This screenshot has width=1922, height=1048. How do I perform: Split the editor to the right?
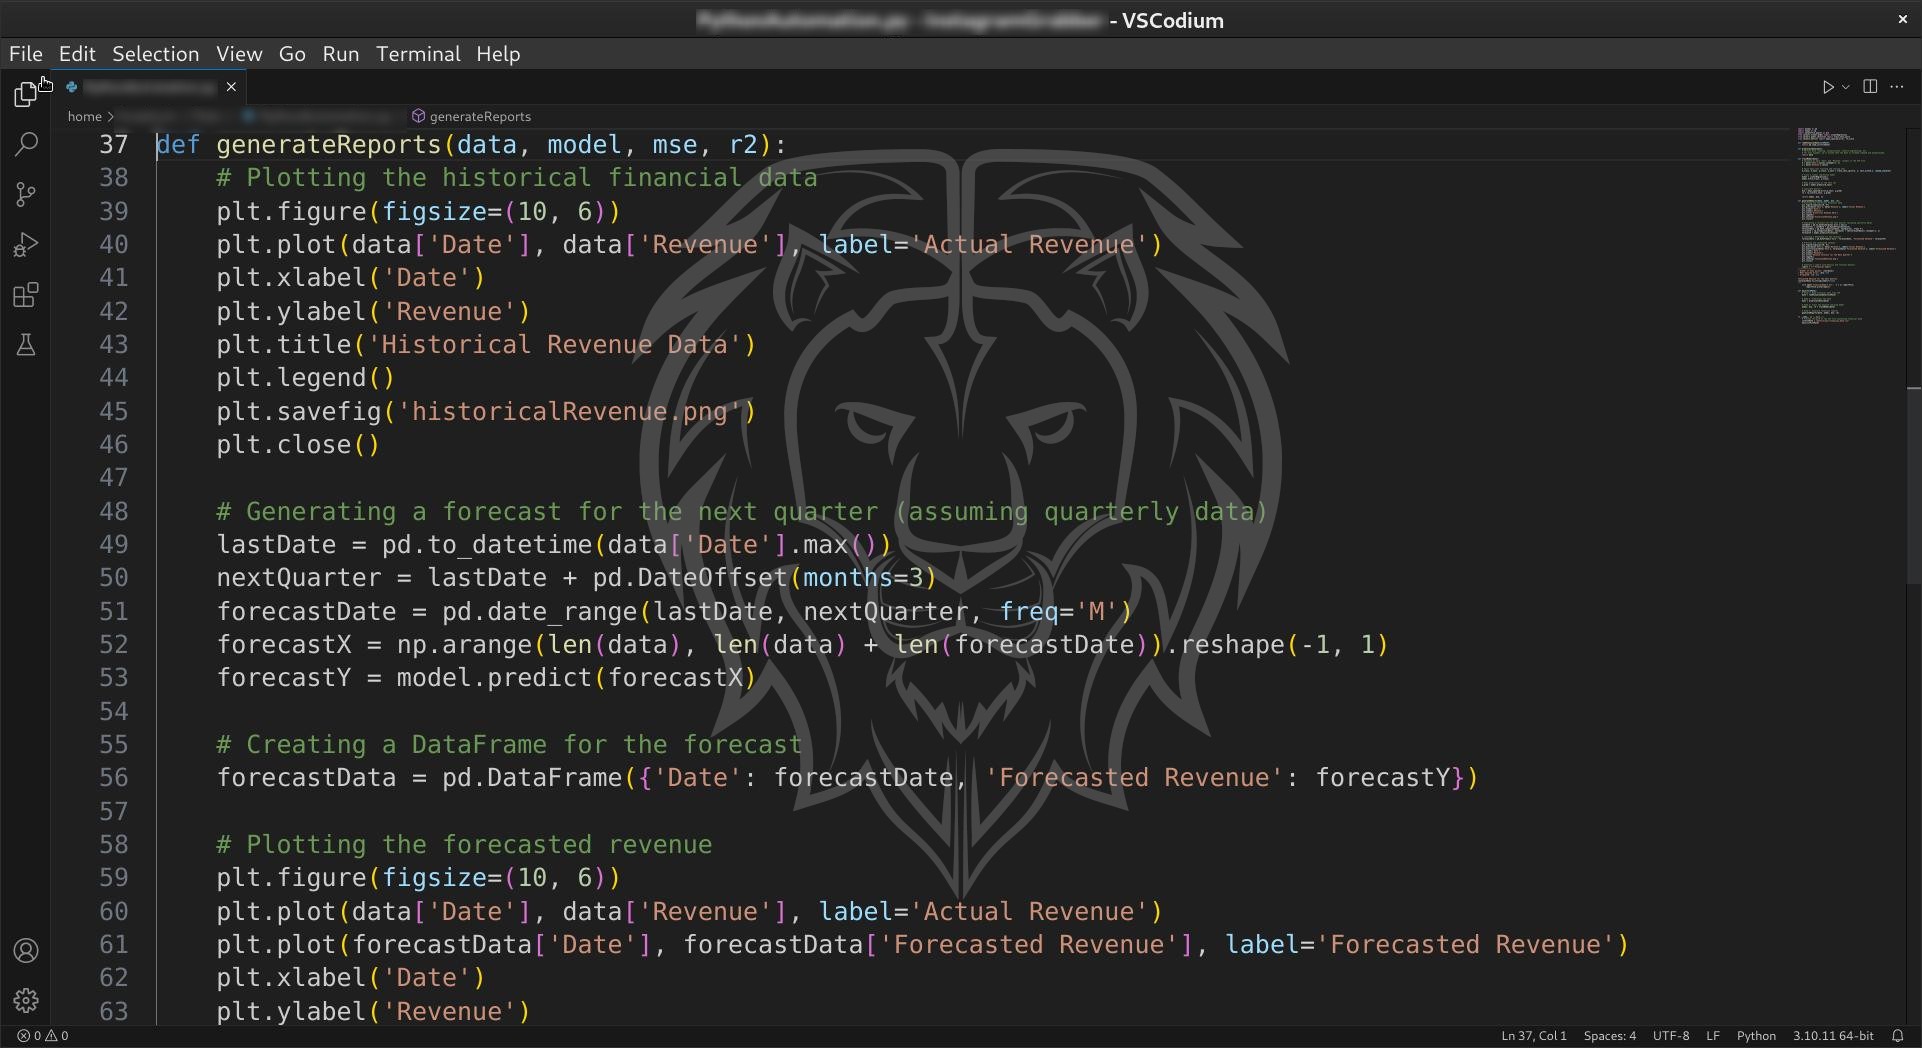point(1870,87)
